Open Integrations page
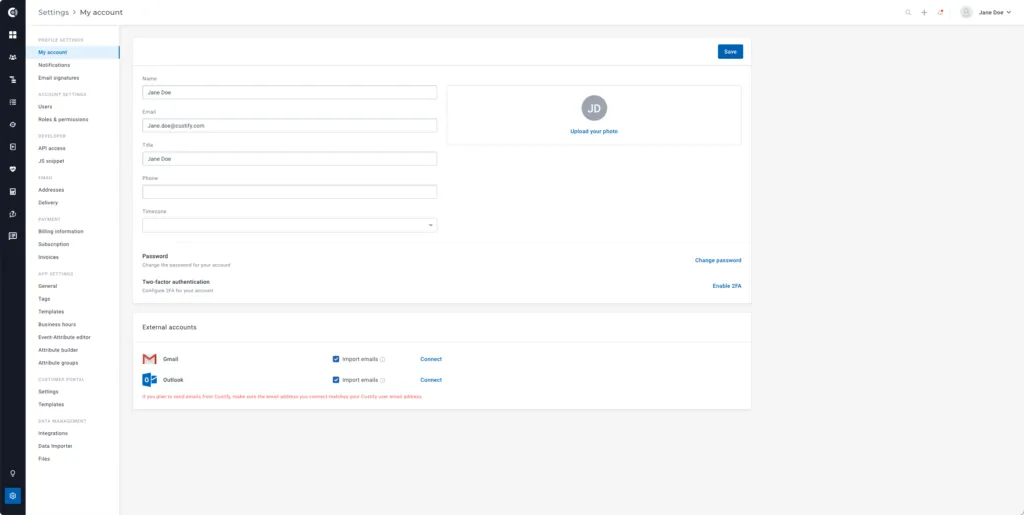 (53, 433)
